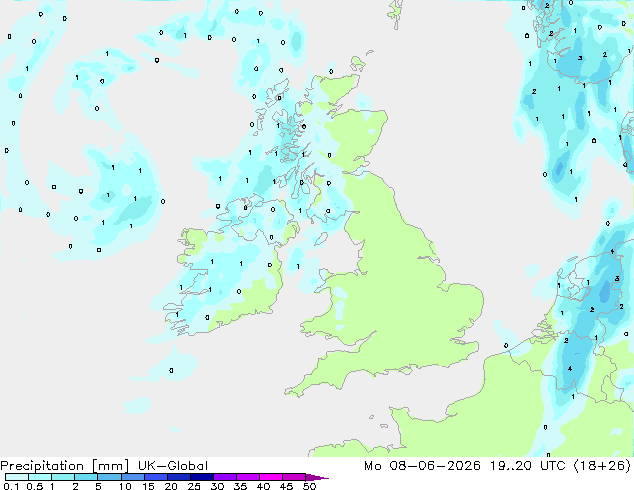634x490 pixels.
Task: Click the 40–45 mm legend swatch
Action: point(271,477)
